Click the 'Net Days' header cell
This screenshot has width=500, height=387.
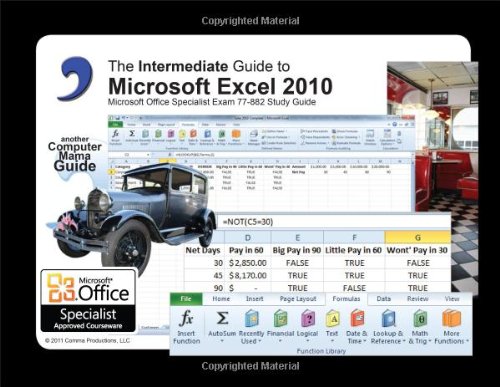click(x=203, y=250)
